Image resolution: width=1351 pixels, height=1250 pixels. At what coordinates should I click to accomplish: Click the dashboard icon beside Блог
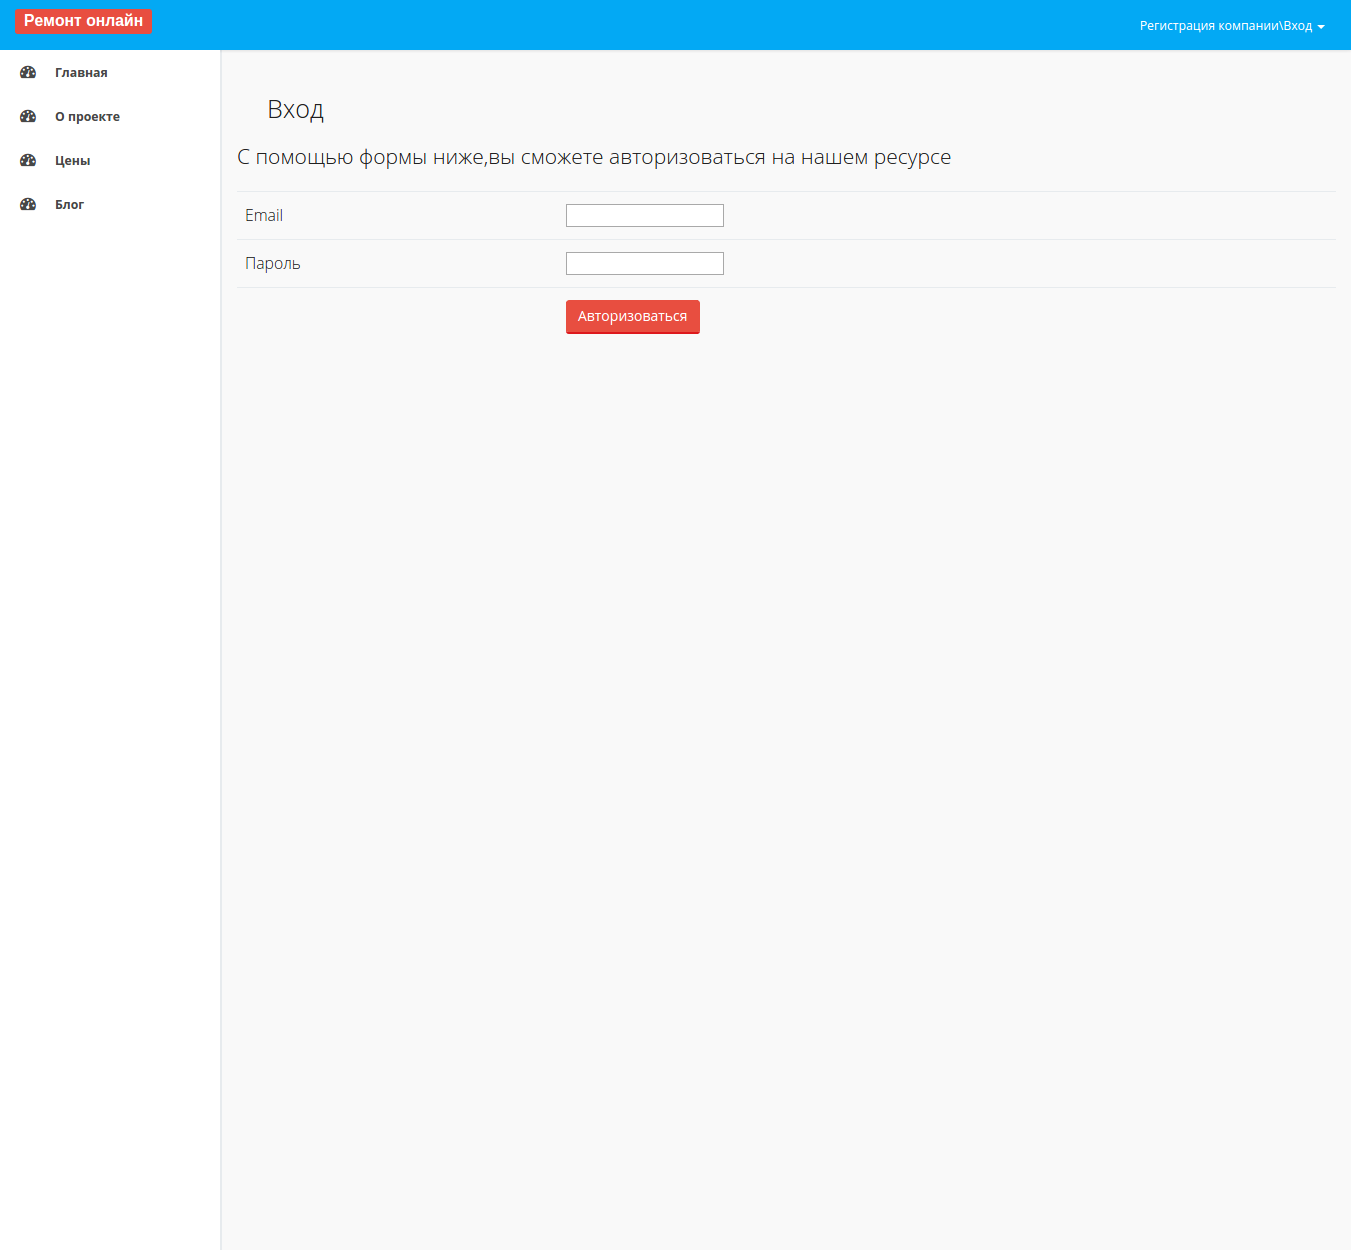28,204
